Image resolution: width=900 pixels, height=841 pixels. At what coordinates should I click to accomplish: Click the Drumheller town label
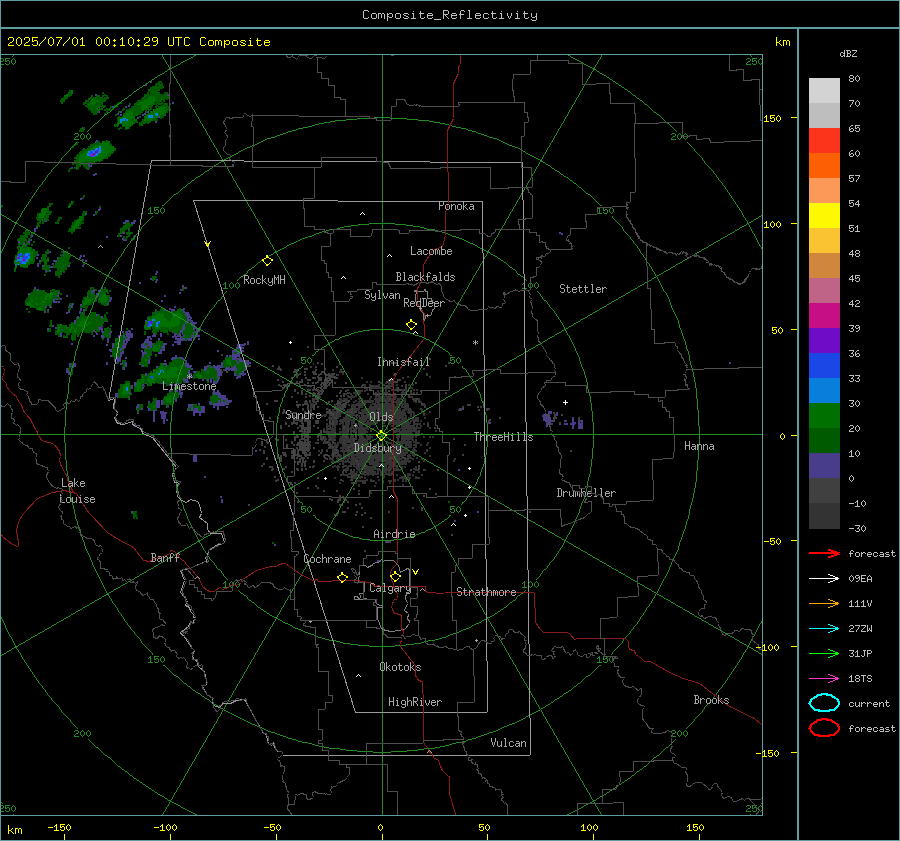(x=586, y=493)
